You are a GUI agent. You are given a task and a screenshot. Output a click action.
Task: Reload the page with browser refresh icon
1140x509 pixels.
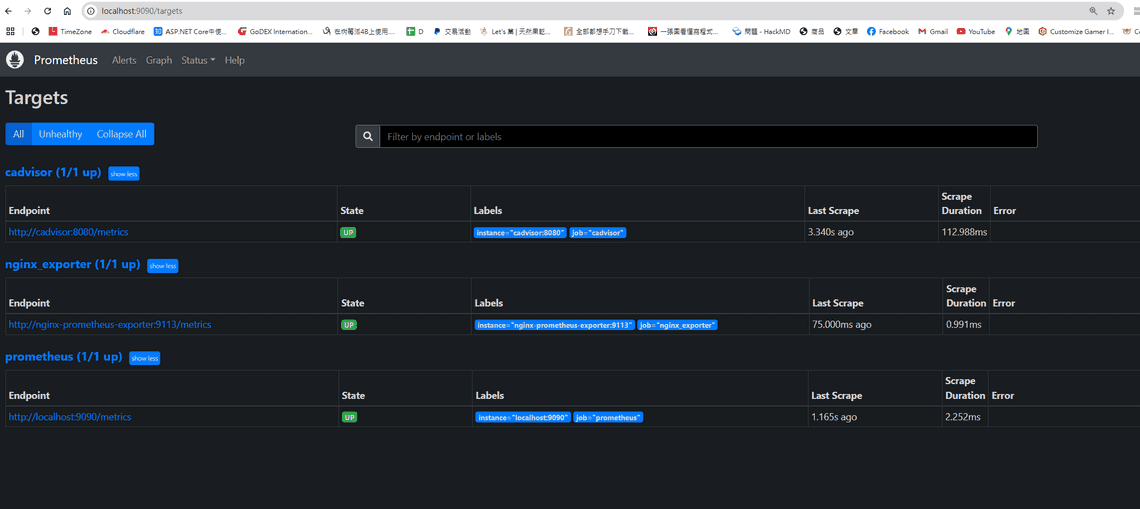[47, 11]
